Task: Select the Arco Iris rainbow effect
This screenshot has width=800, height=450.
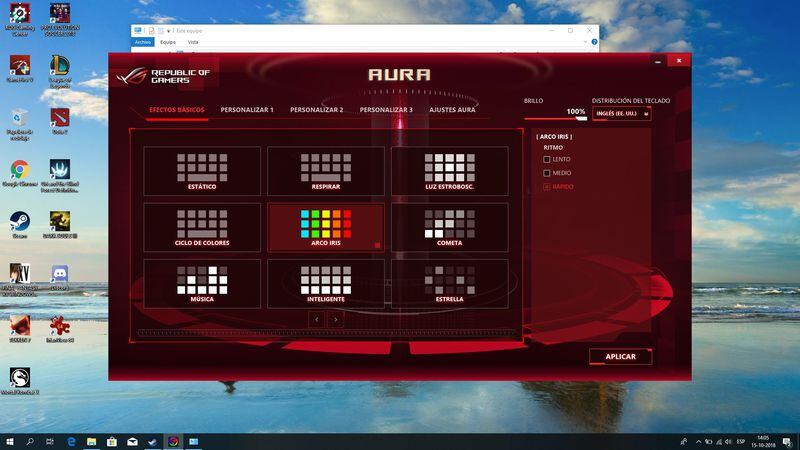Action: click(326, 227)
